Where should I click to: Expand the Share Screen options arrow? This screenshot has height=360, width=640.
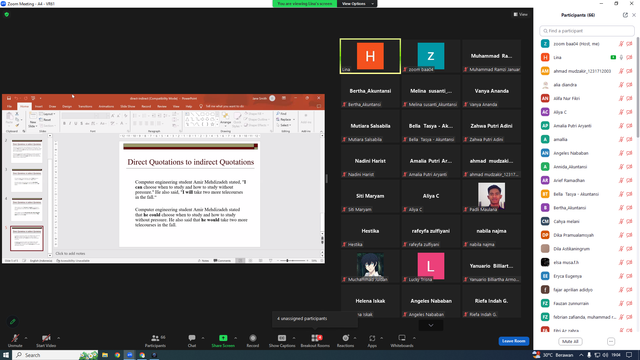[236, 338]
